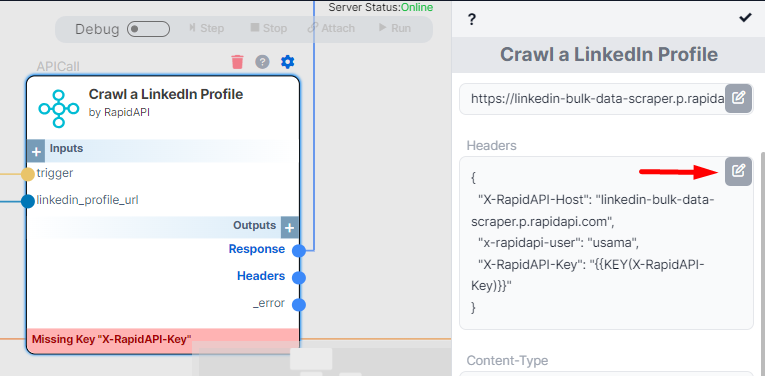This screenshot has width=765, height=376.
Task: Open node settings with the gear icon
Action: pos(287,62)
